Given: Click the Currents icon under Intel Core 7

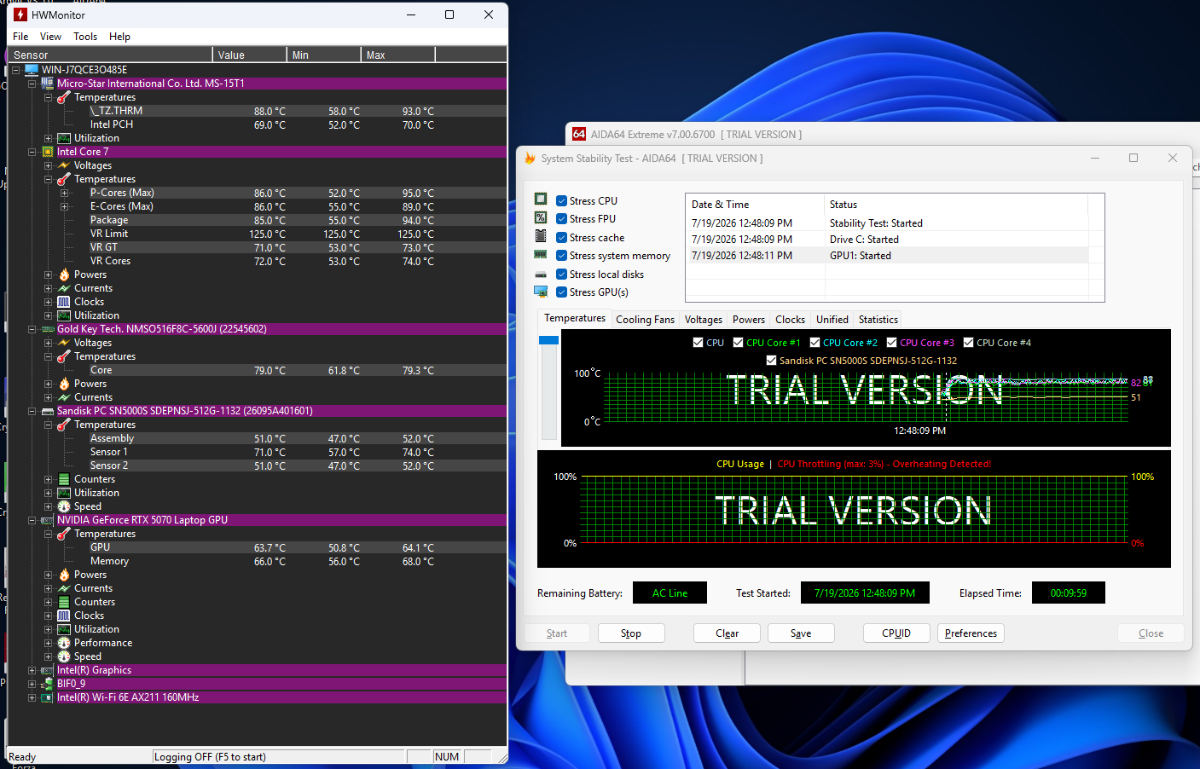Looking at the screenshot, I should [64, 288].
